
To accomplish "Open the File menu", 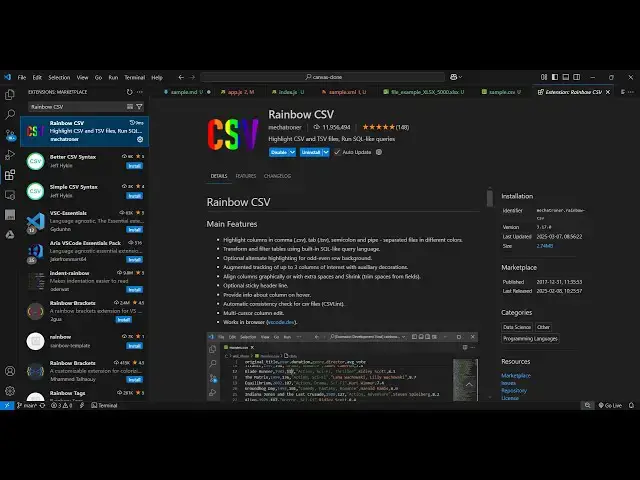I will pyautogui.click(x=22, y=77).
